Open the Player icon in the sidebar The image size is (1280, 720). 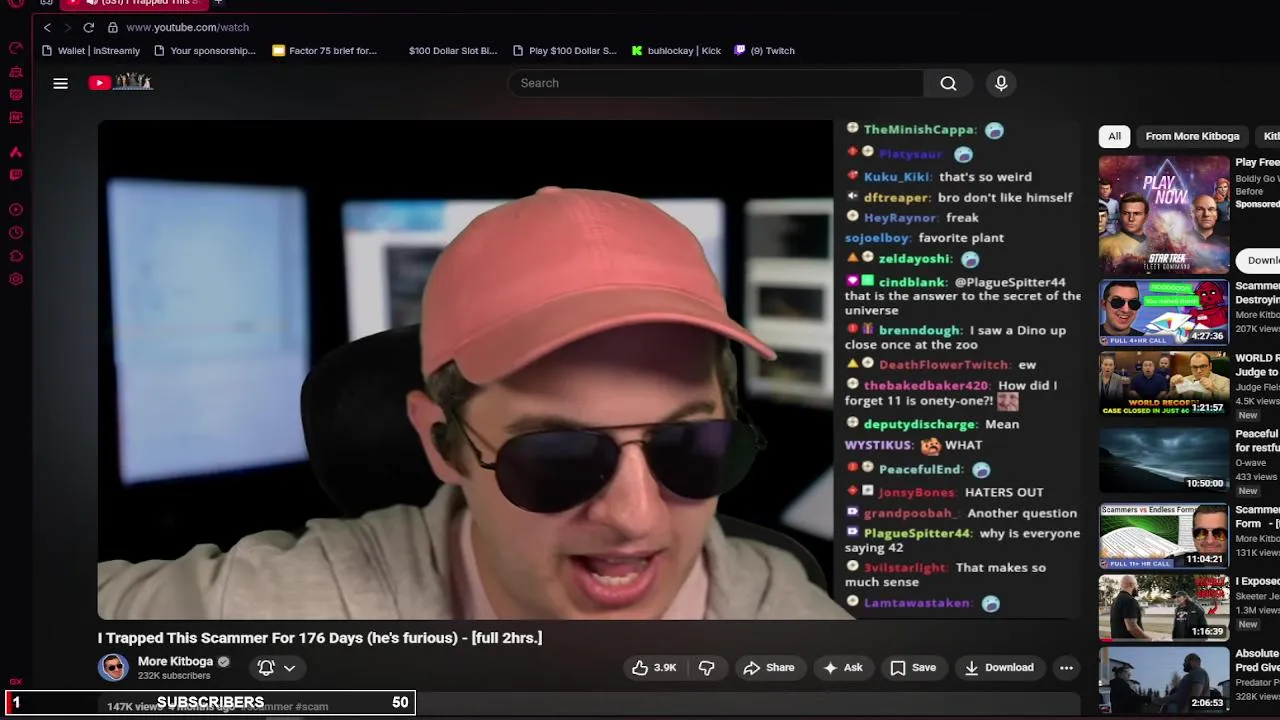coord(16,210)
